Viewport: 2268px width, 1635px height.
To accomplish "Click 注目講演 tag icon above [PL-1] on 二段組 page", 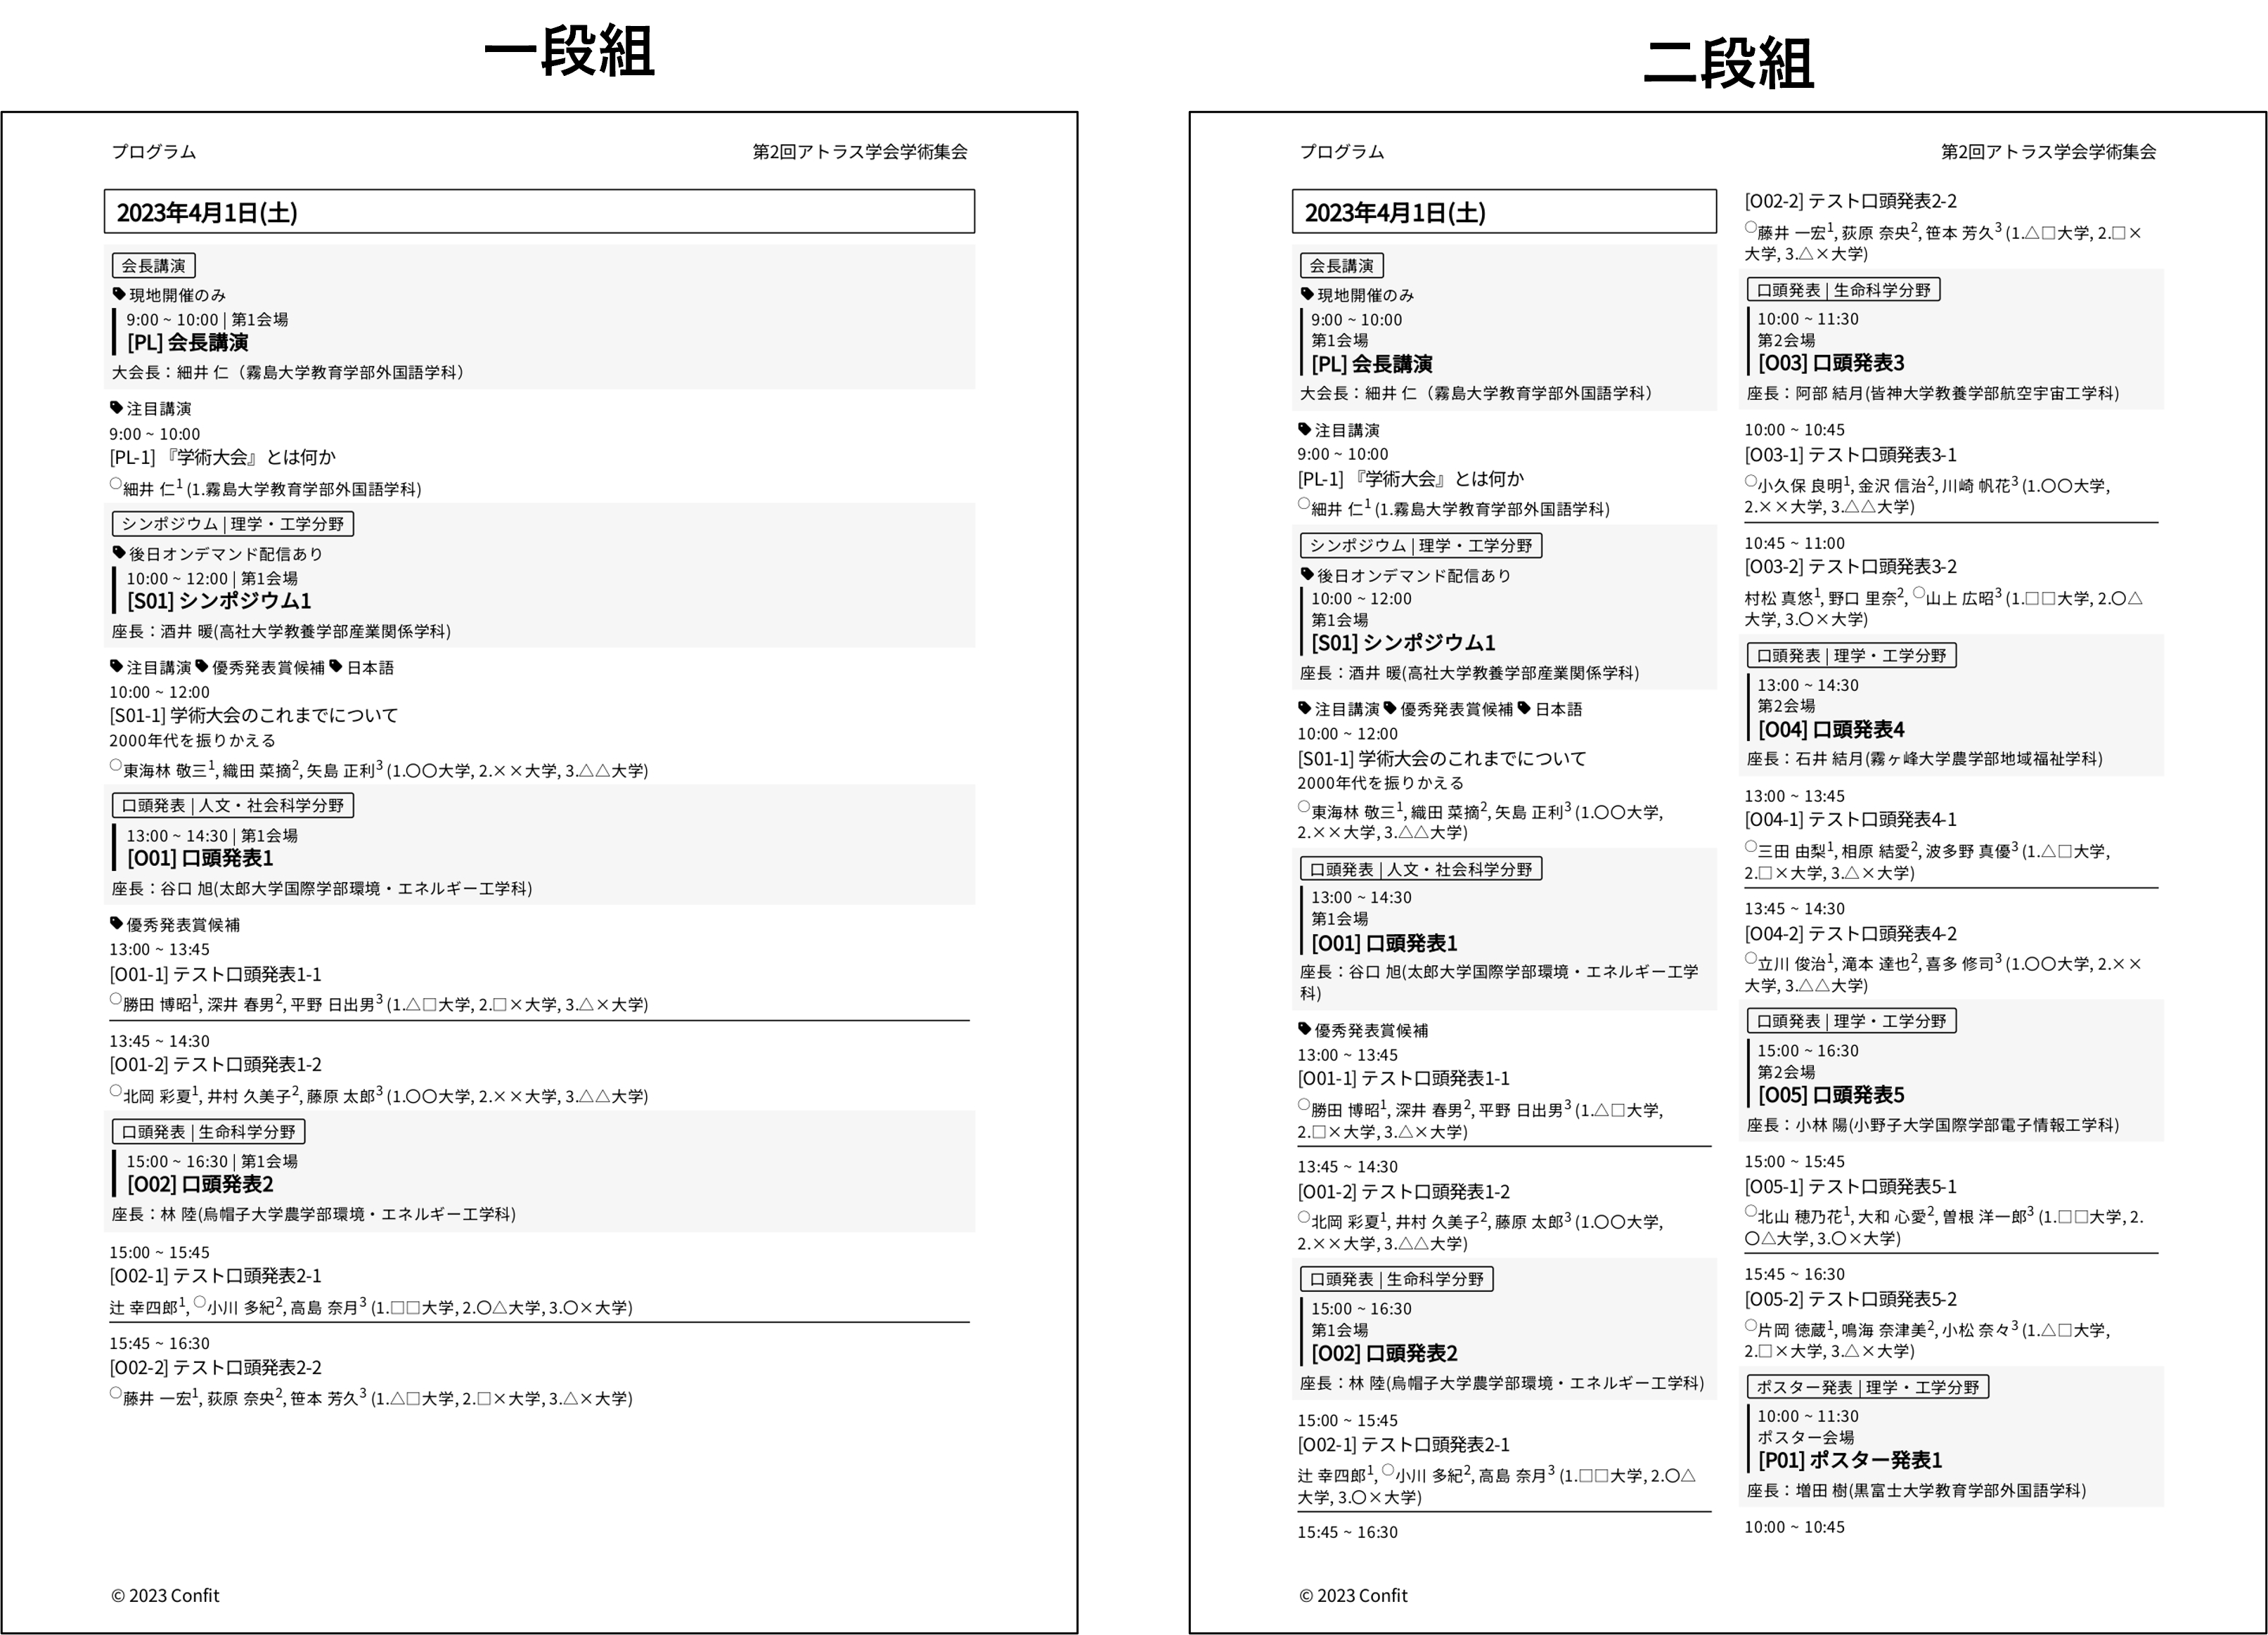I will click(x=1304, y=429).
